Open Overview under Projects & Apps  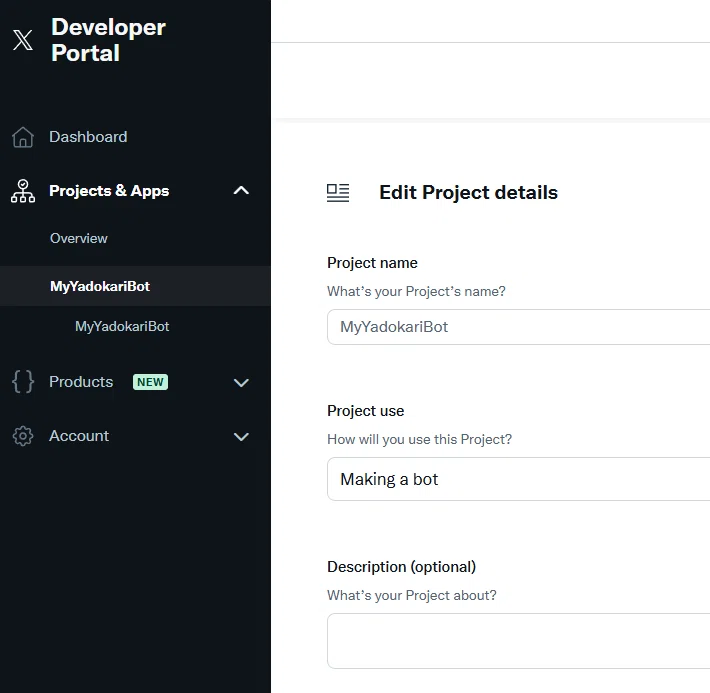click(x=79, y=238)
